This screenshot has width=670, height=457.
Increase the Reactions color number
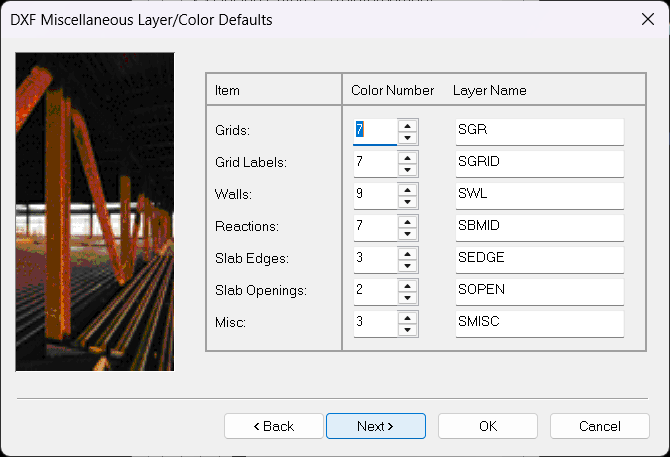pyautogui.click(x=407, y=221)
